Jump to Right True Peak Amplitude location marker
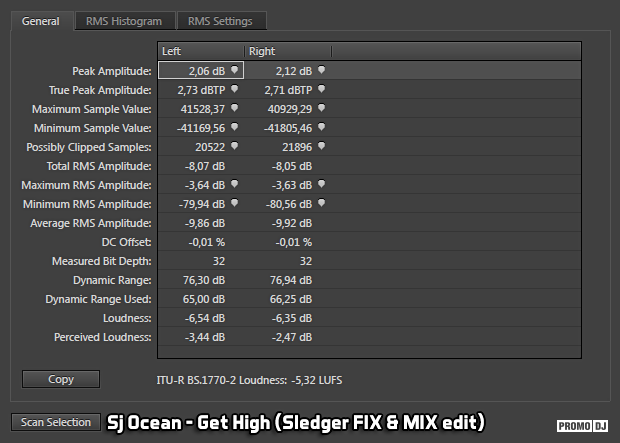The width and height of the screenshot is (620, 443). point(321,89)
